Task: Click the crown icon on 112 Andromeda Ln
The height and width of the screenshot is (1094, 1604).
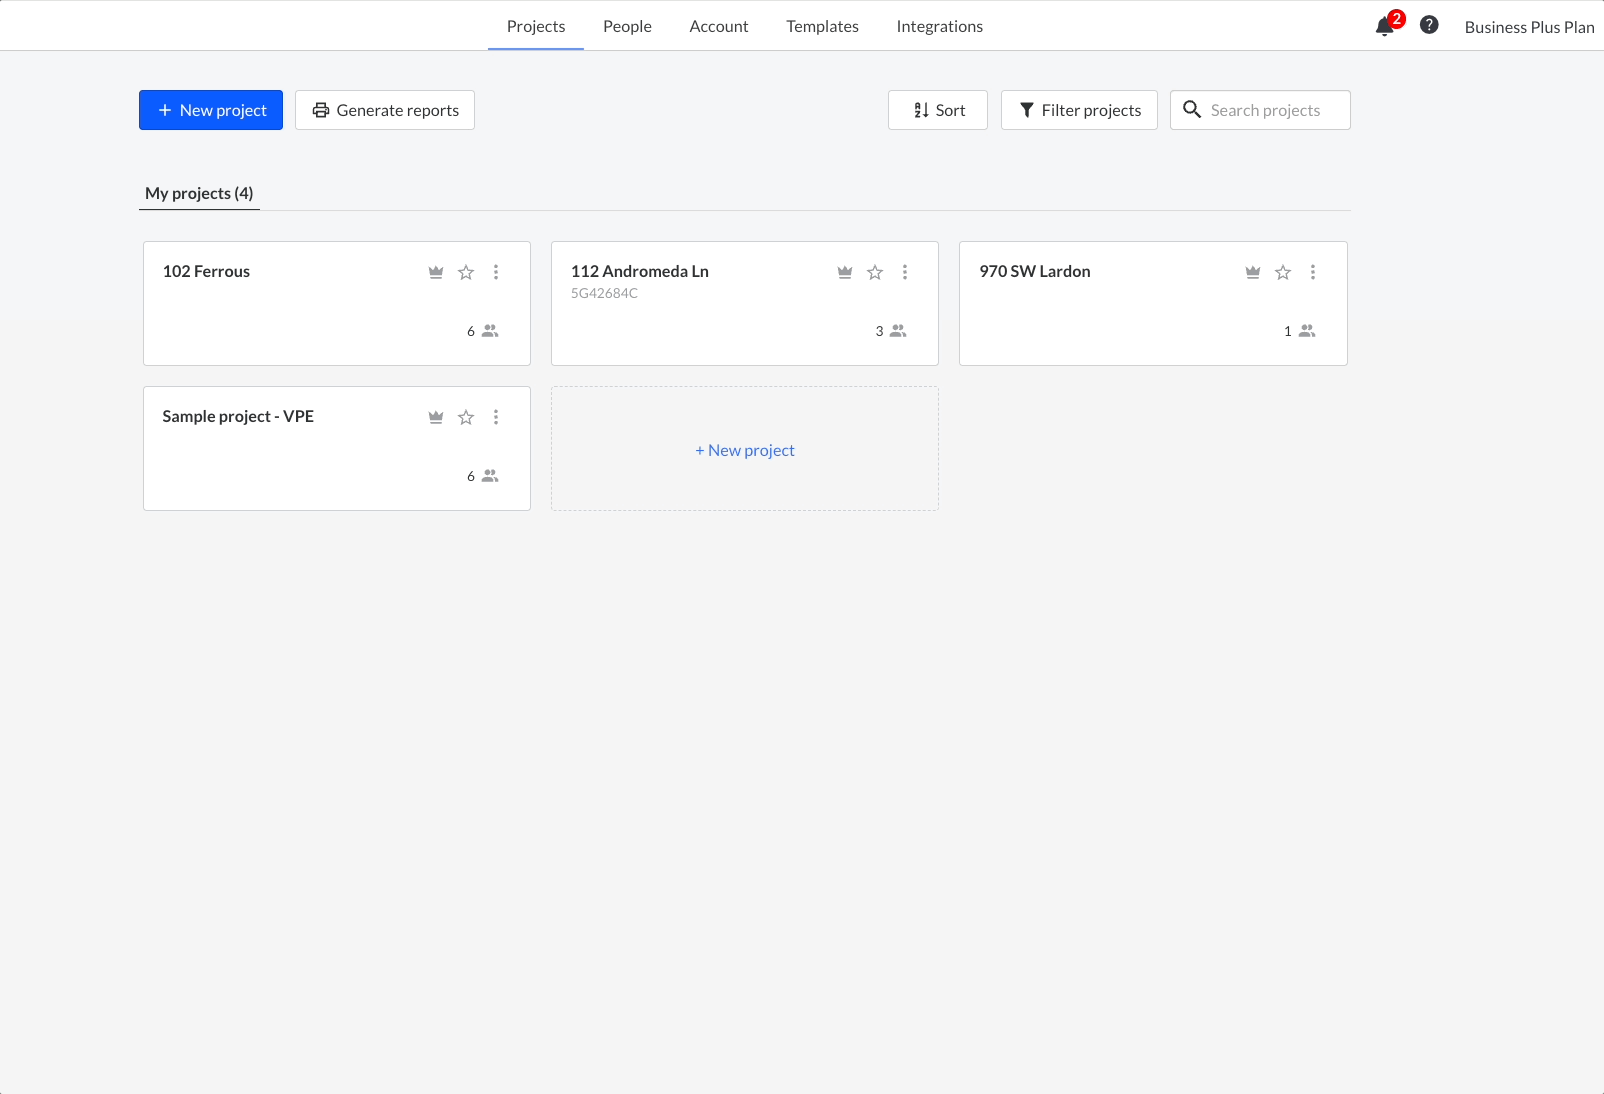Action: pyautogui.click(x=845, y=272)
